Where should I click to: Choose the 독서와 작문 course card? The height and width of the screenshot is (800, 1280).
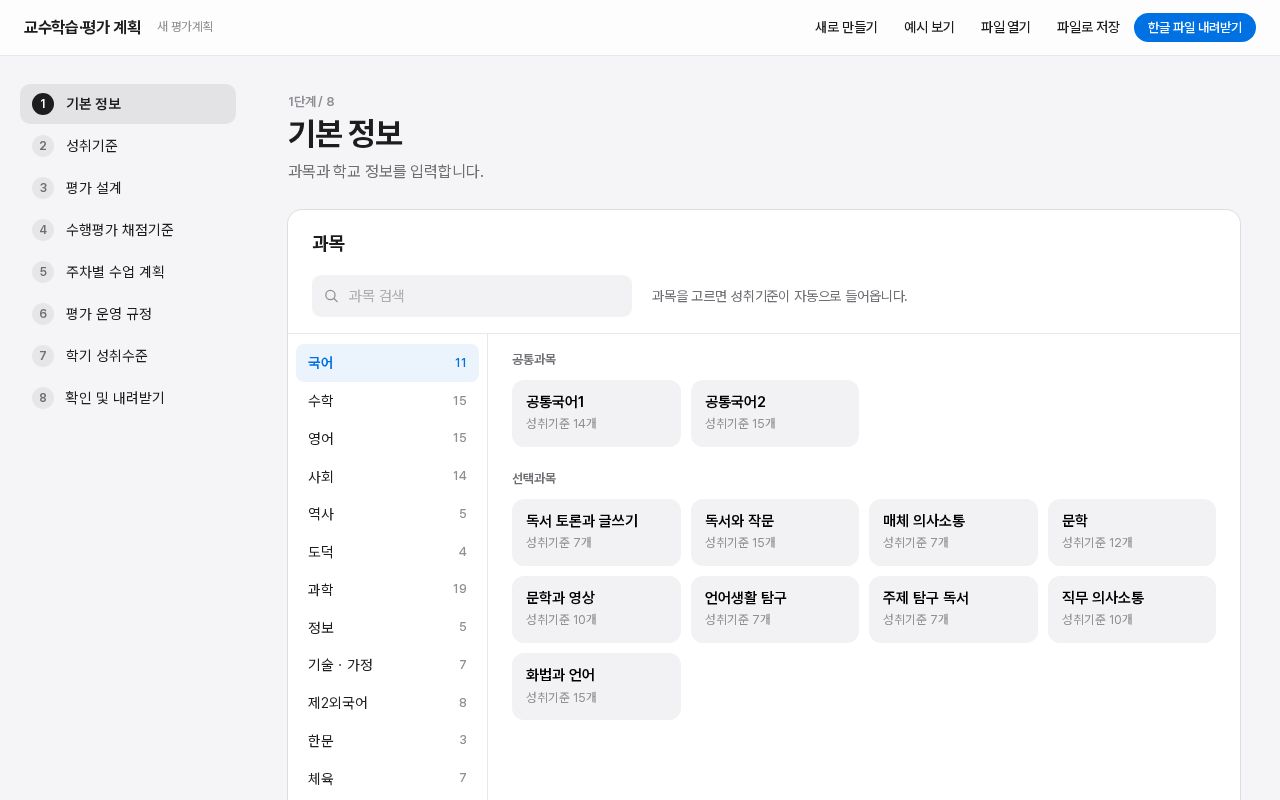(x=775, y=532)
